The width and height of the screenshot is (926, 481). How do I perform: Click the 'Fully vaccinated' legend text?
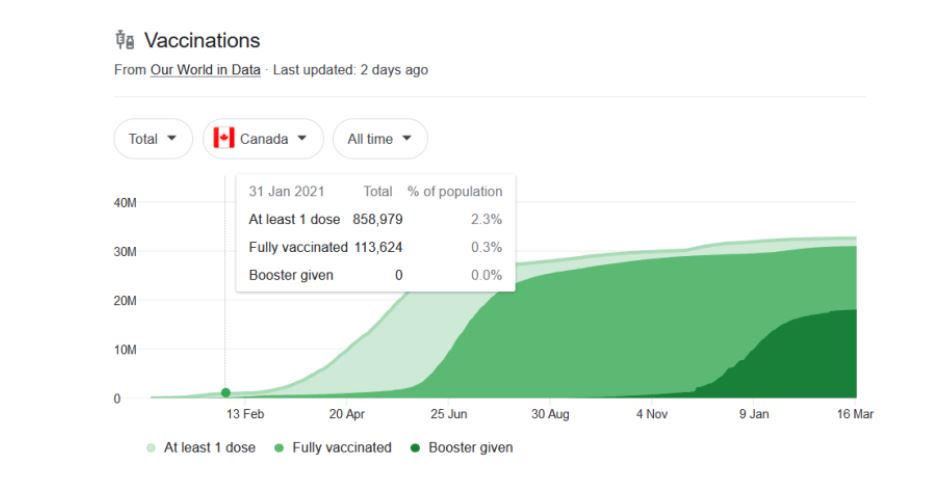click(341, 448)
